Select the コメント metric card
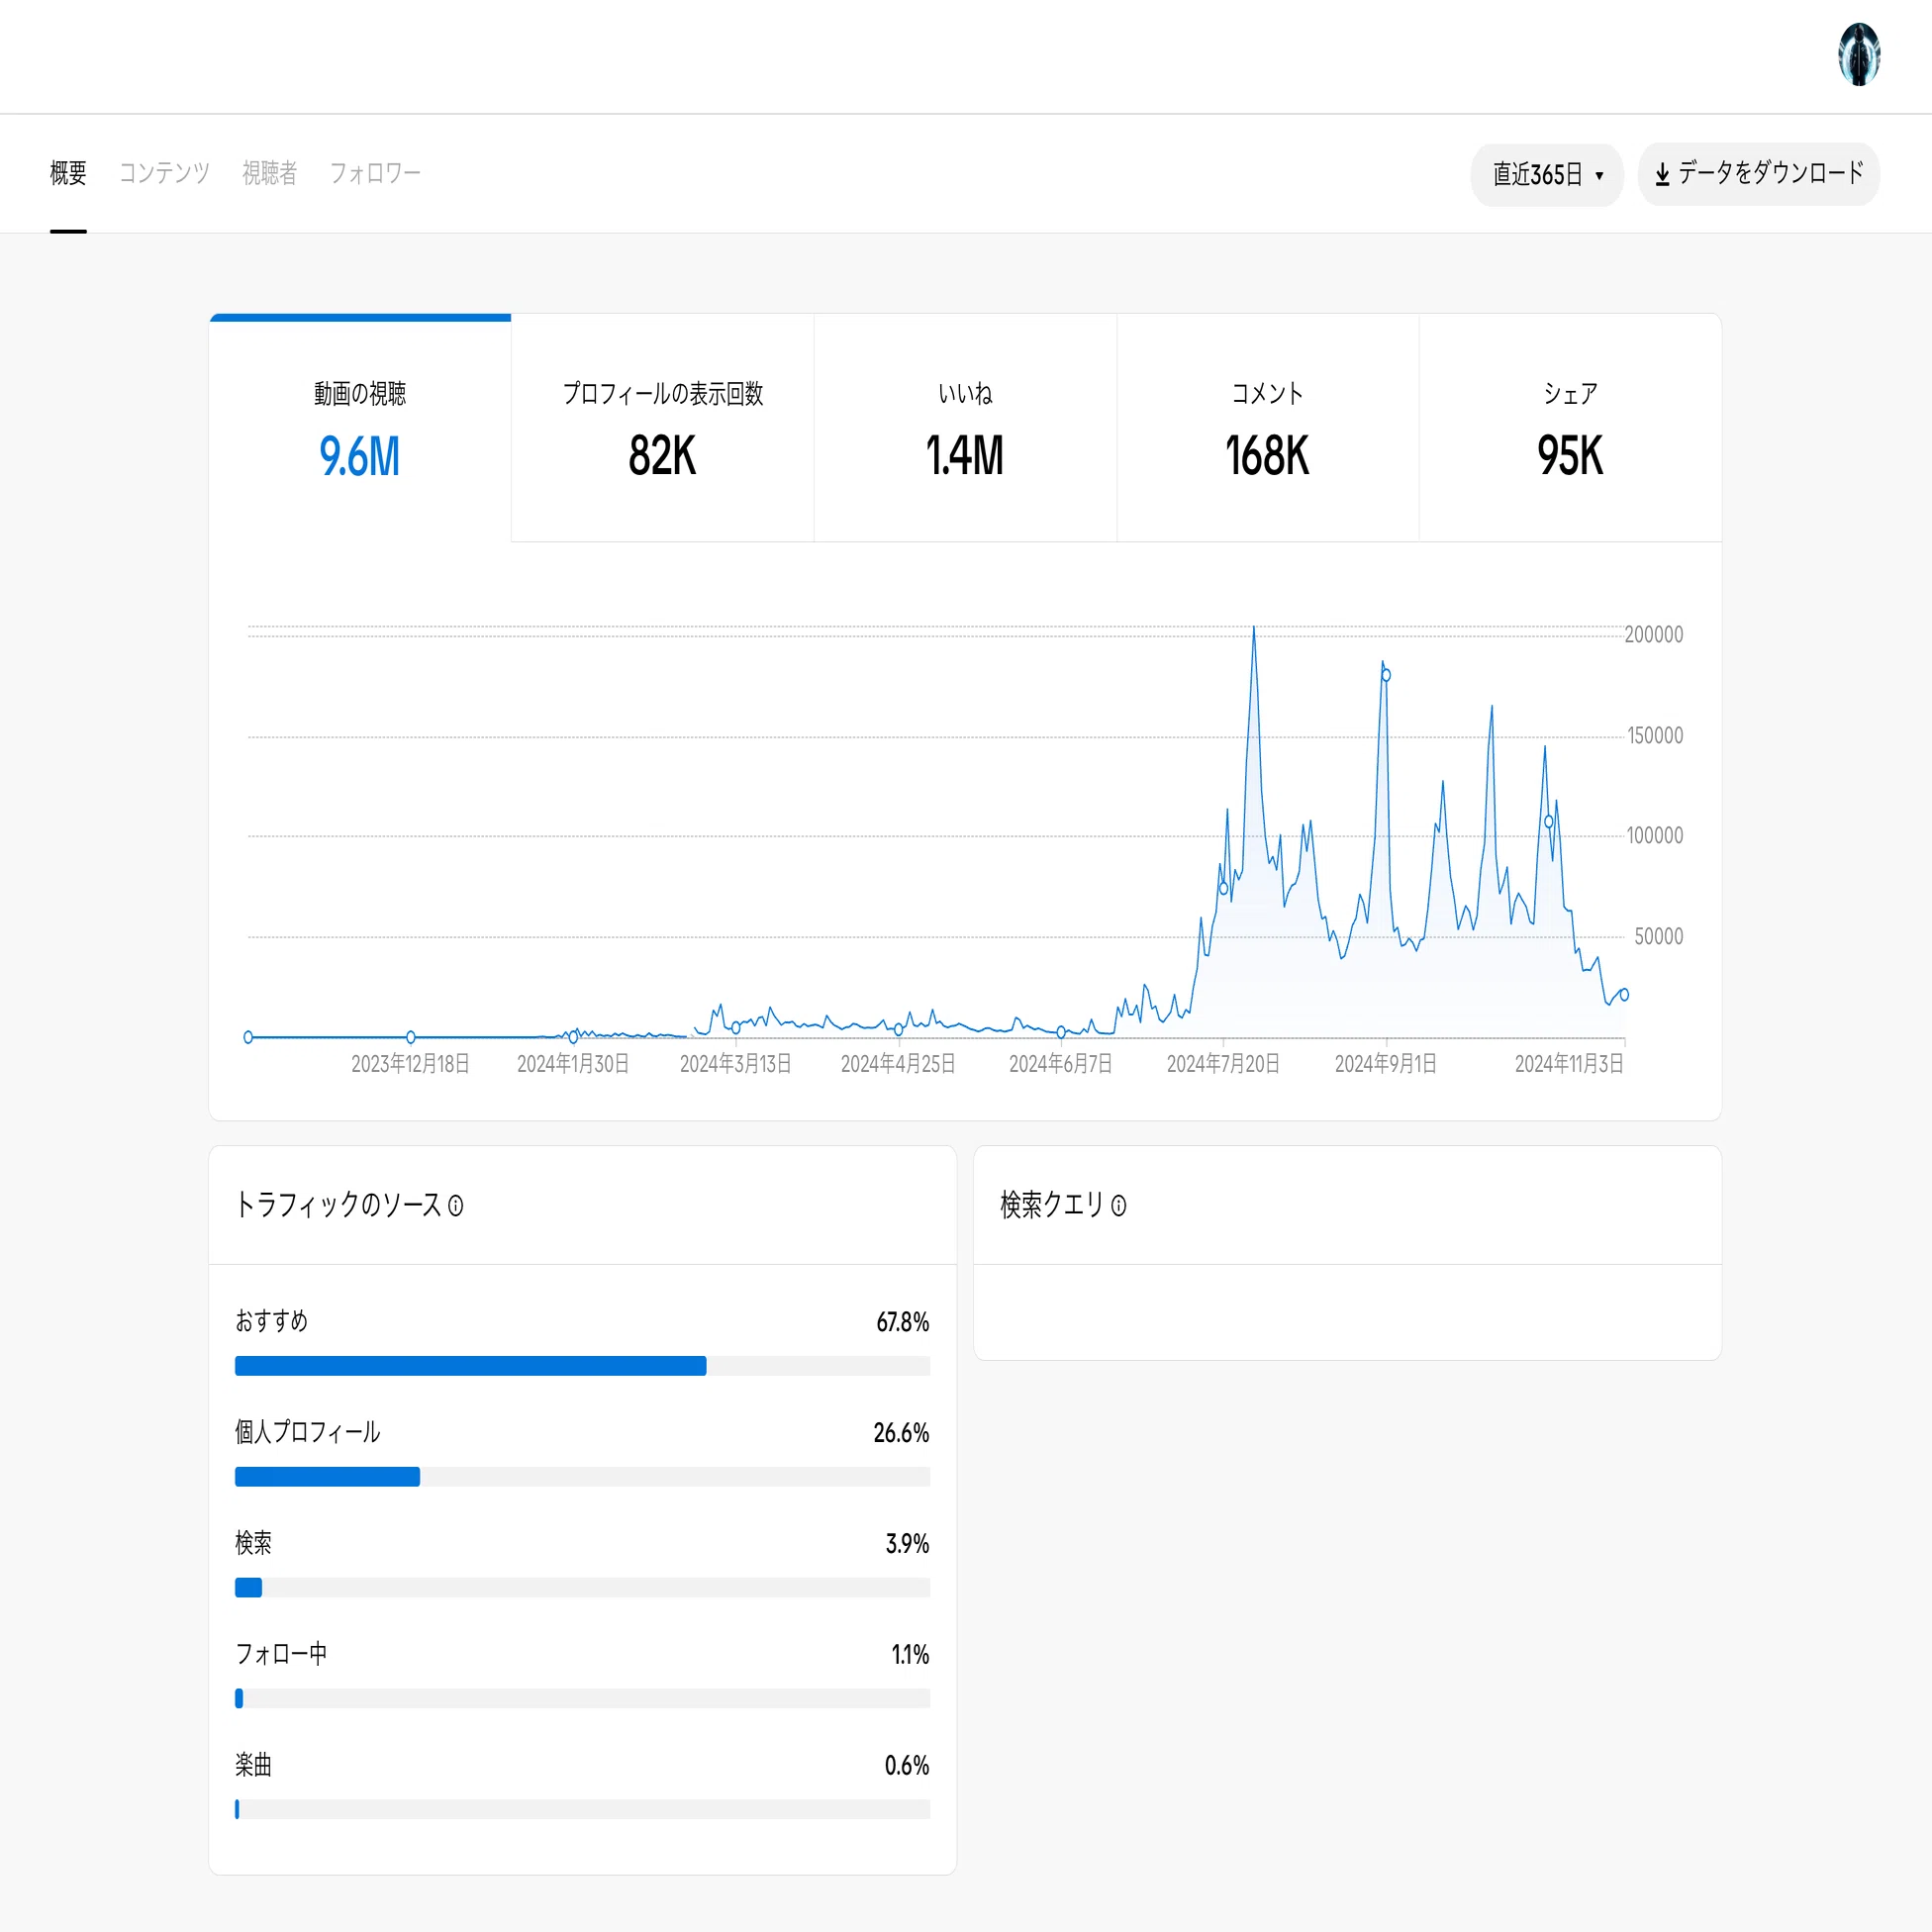 [1267, 428]
